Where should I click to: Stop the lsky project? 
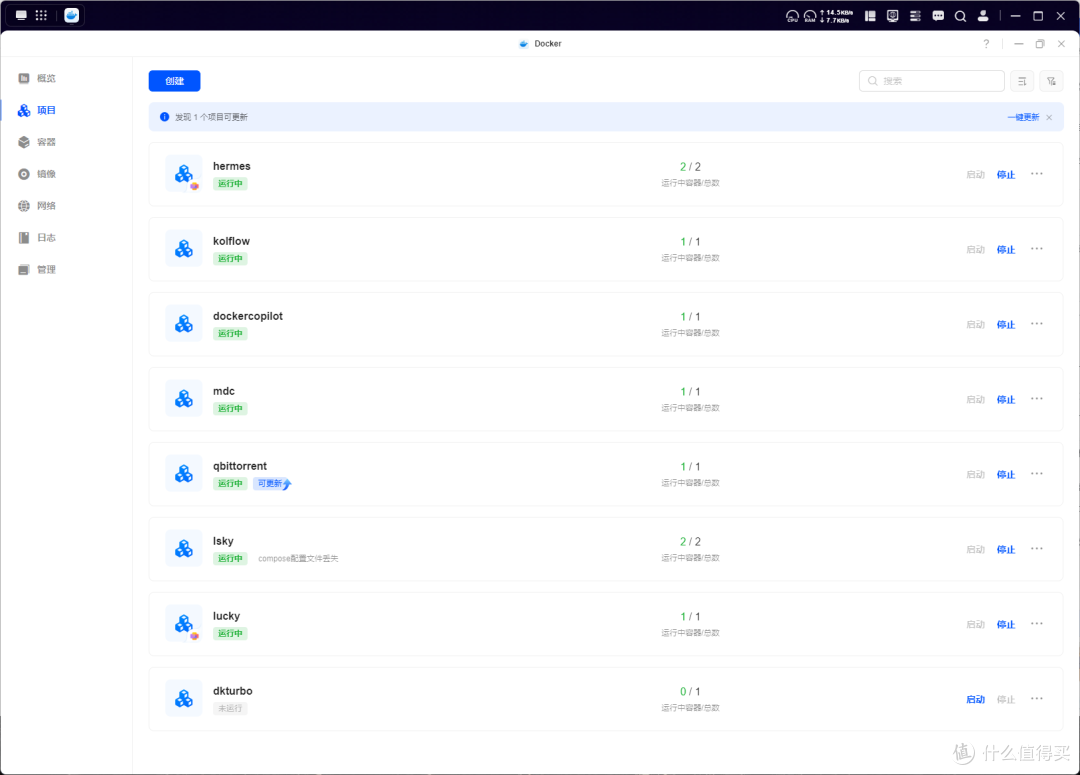tap(1006, 550)
